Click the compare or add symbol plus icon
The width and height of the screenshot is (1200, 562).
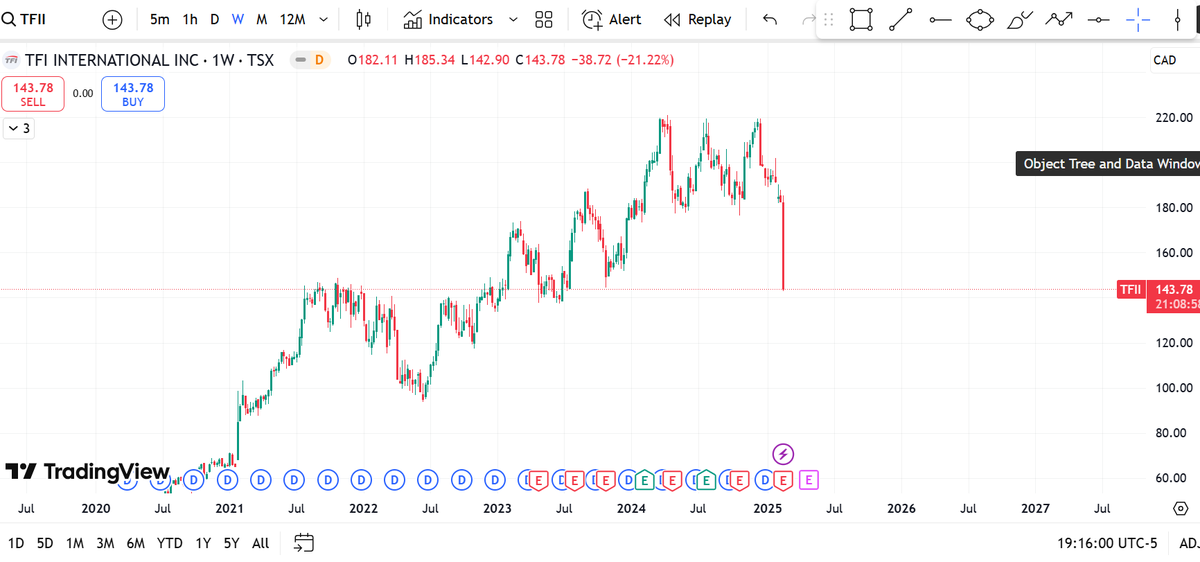pyautogui.click(x=113, y=19)
